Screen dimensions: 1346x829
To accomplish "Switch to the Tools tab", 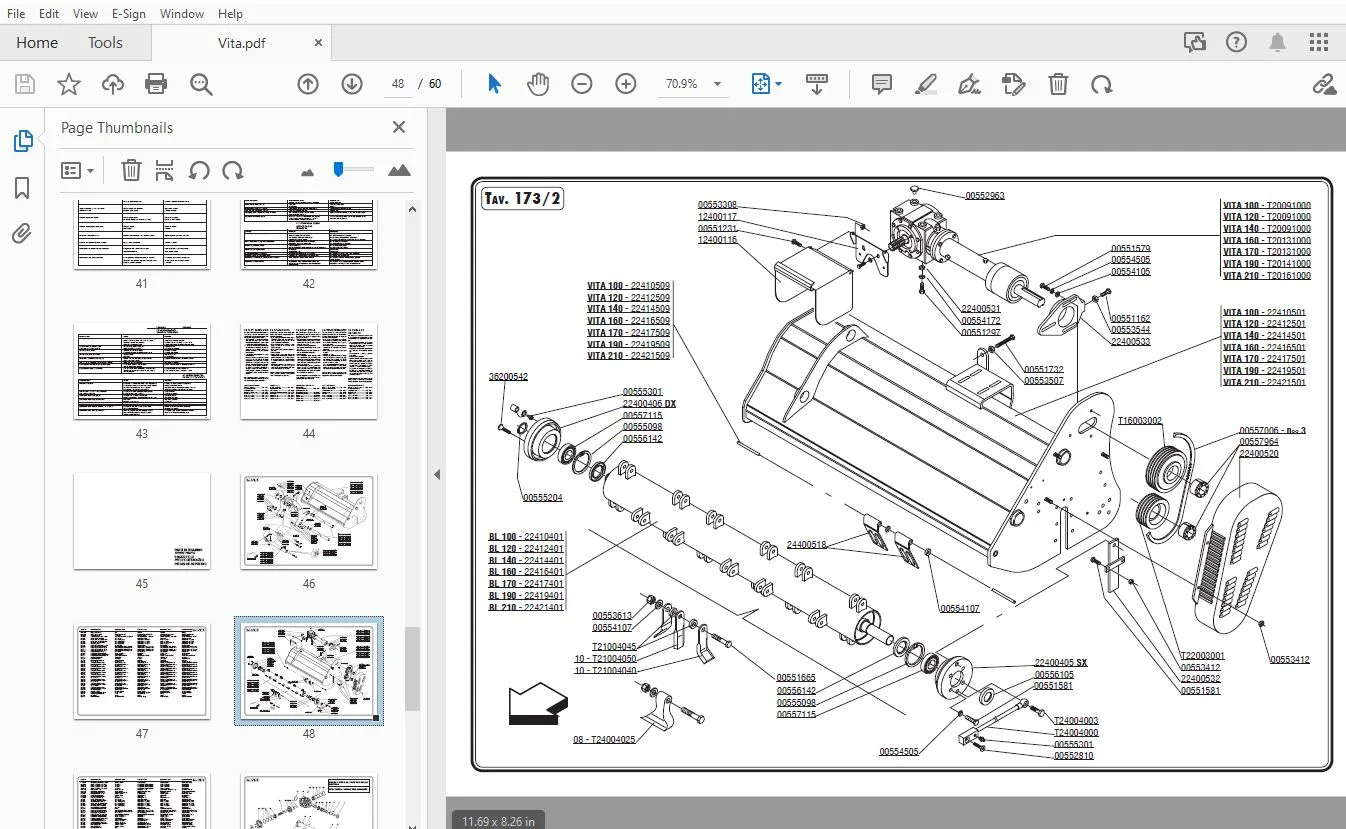I will 105,43.
